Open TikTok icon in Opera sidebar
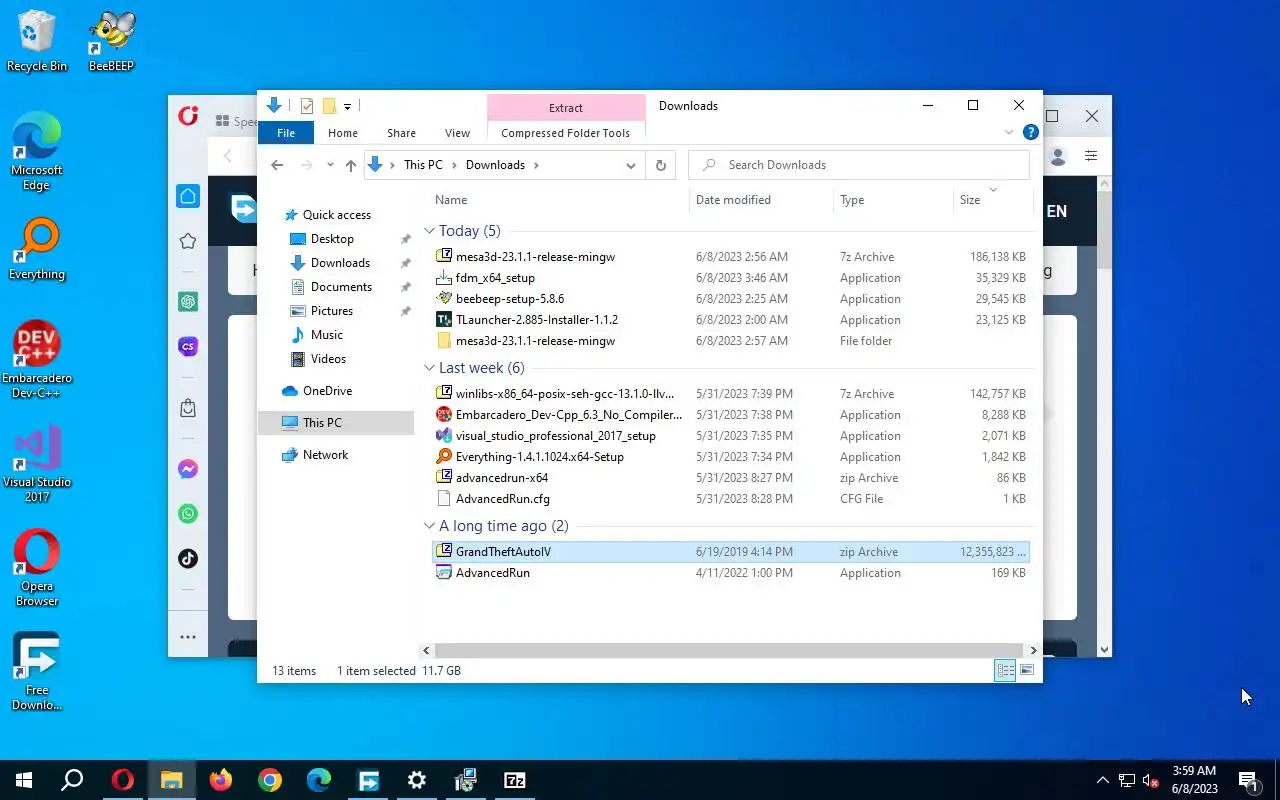This screenshot has height=800, width=1280. 188,559
